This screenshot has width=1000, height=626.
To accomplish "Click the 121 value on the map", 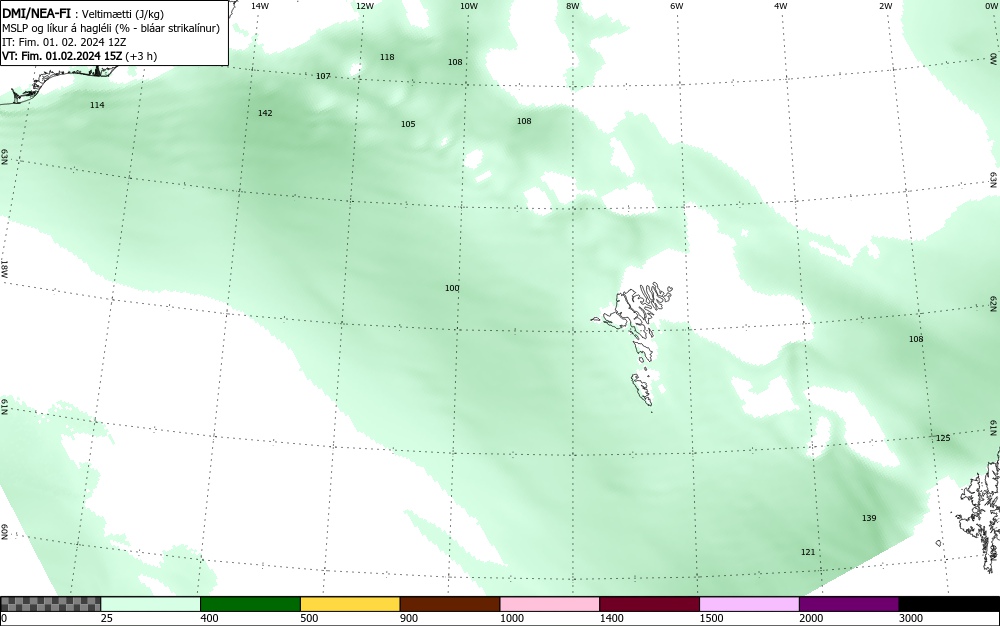I will coord(808,552).
